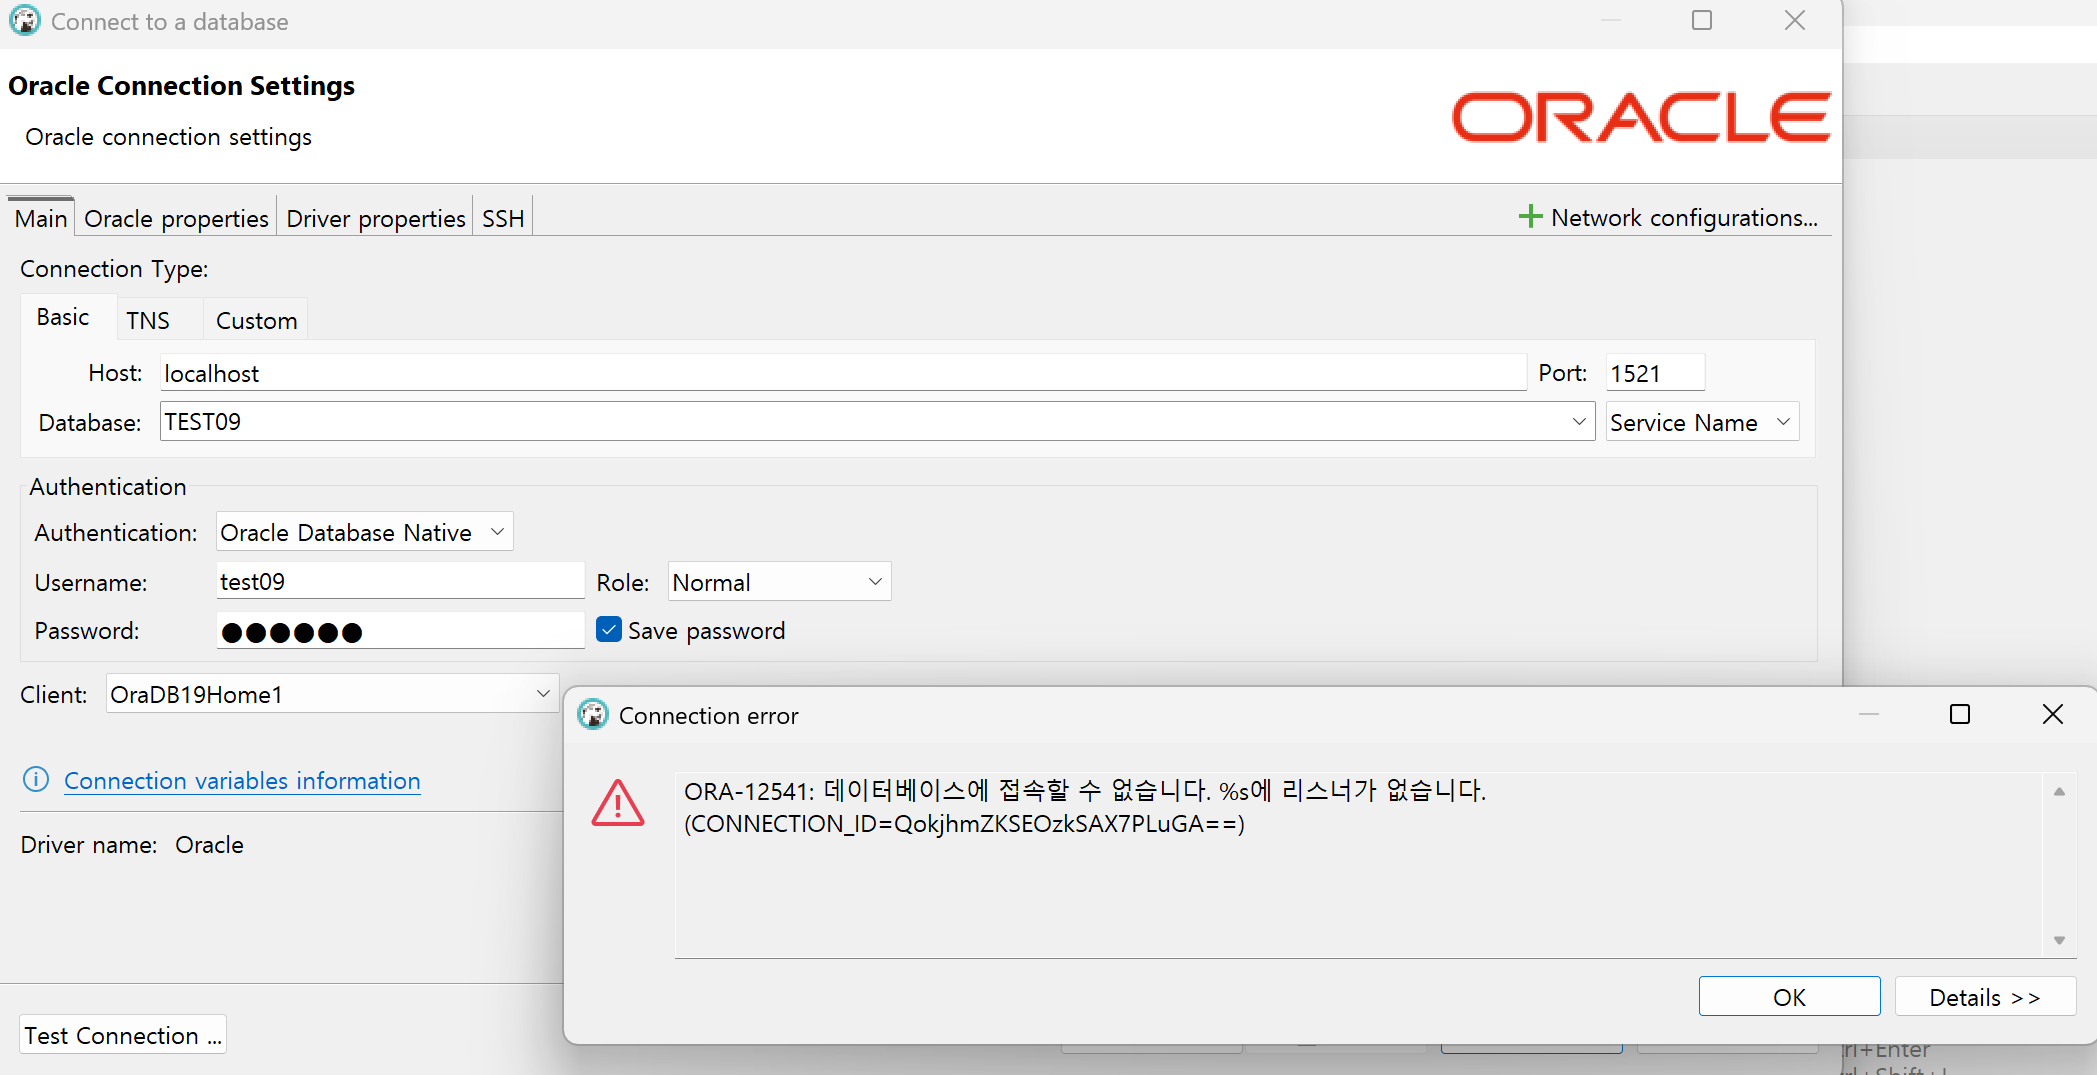The width and height of the screenshot is (2097, 1075).
Task: Switch to the SSH tab
Action: pos(503,218)
